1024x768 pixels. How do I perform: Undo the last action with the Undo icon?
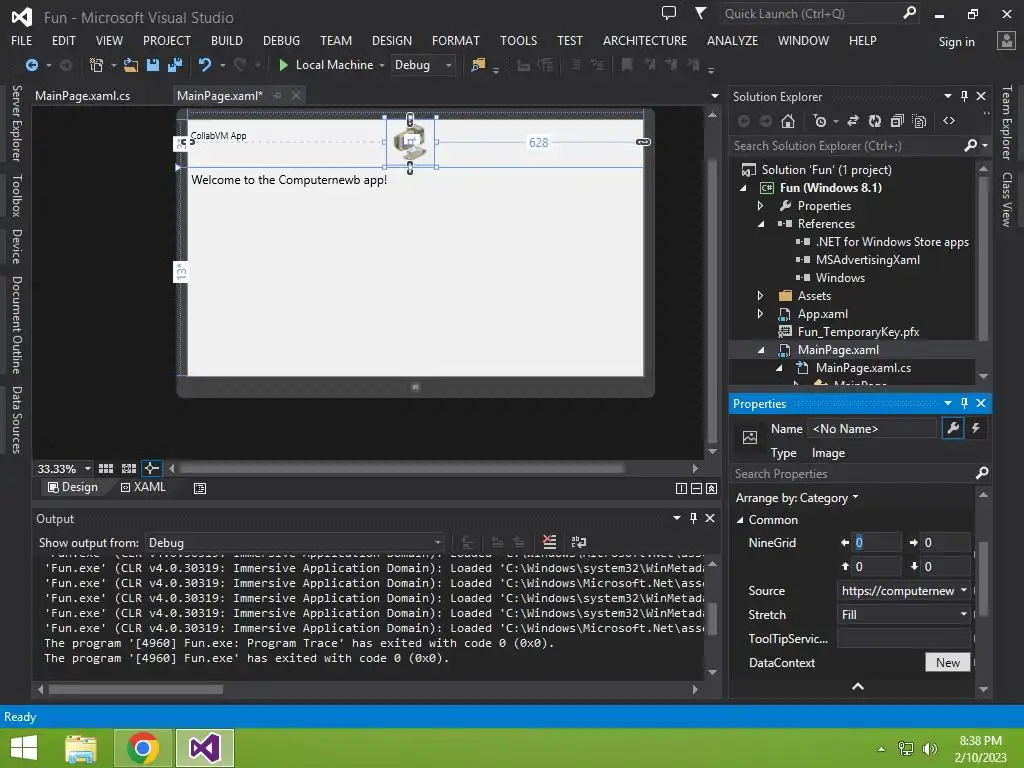click(205, 65)
